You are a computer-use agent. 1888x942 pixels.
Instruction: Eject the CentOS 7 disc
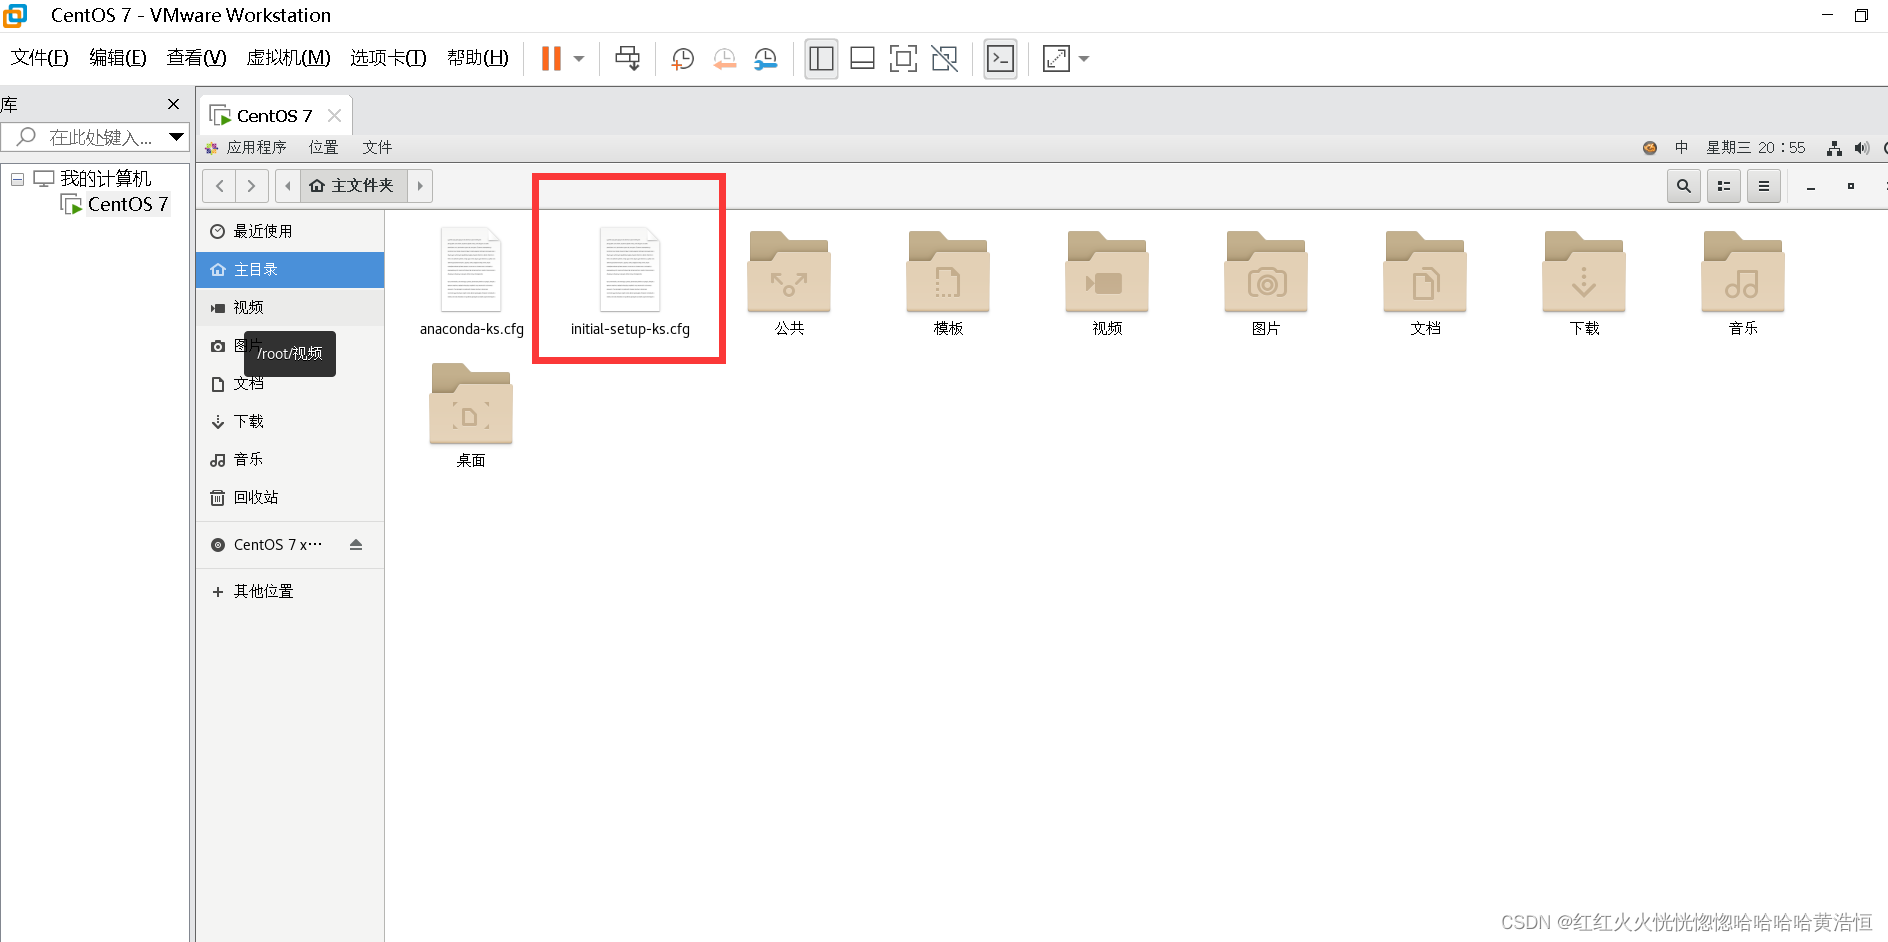[x=356, y=545]
